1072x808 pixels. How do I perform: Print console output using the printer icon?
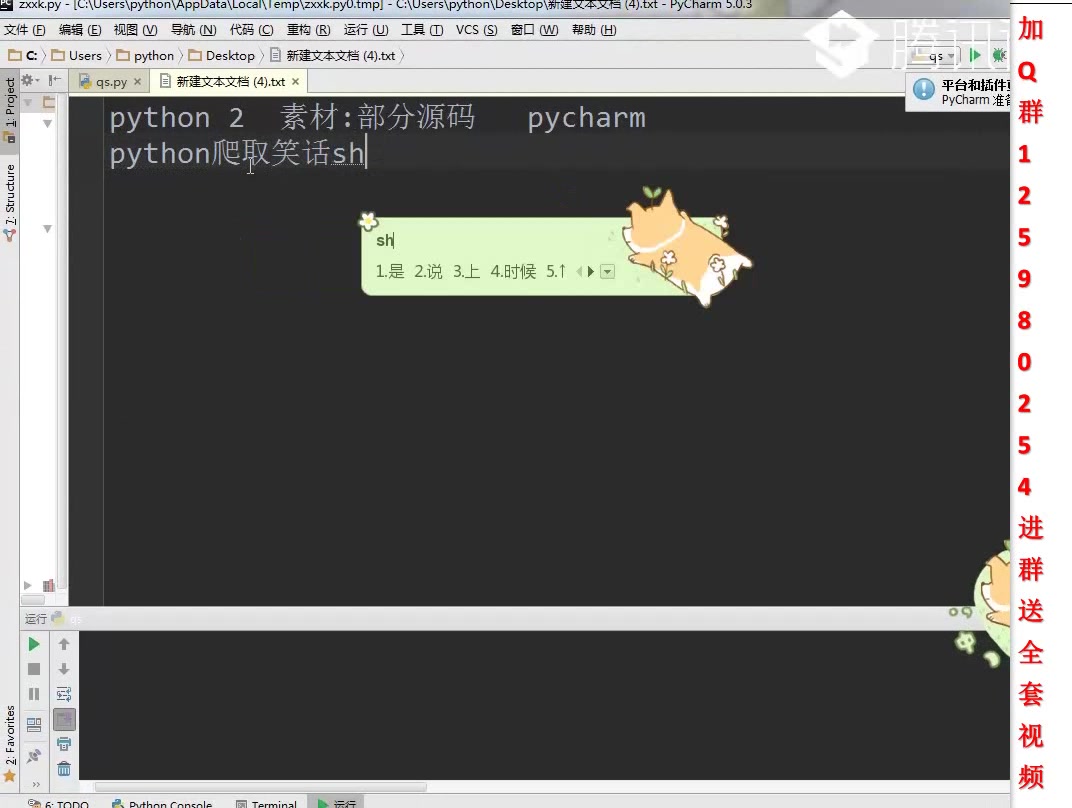(x=64, y=744)
